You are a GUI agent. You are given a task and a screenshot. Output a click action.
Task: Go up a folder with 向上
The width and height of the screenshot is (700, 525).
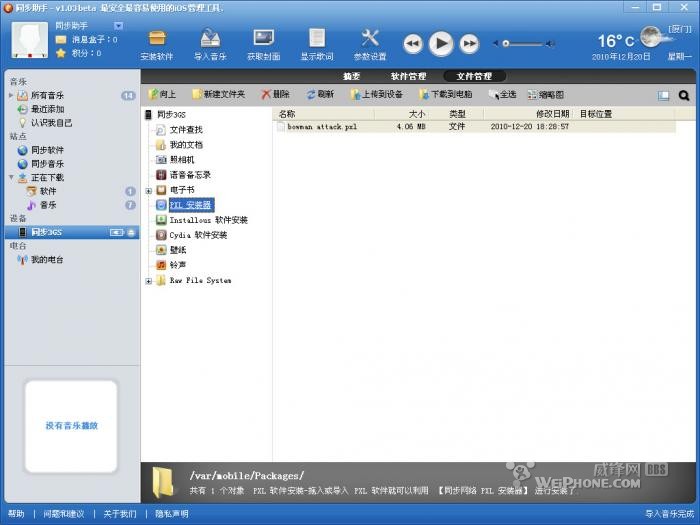tap(162, 94)
